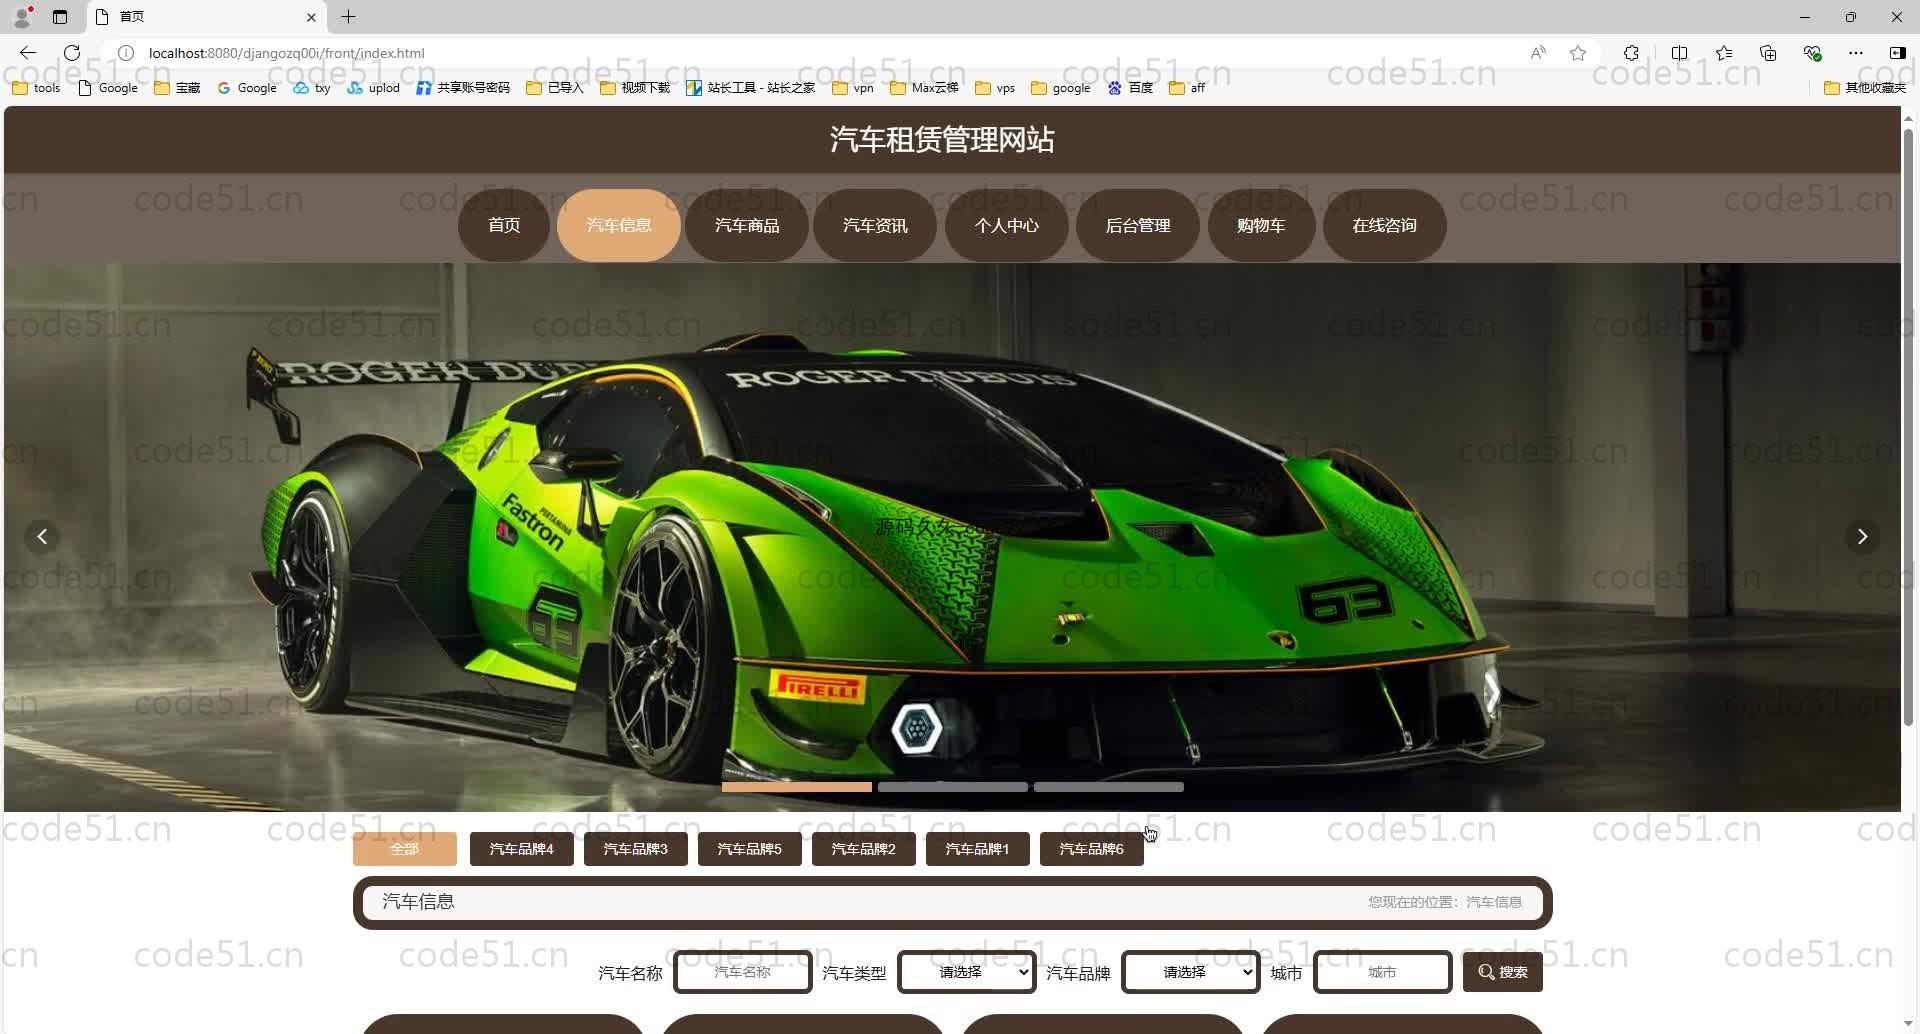The height and width of the screenshot is (1034, 1920).
Task: Focus the 城市 input field
Action: point(1383,972)
